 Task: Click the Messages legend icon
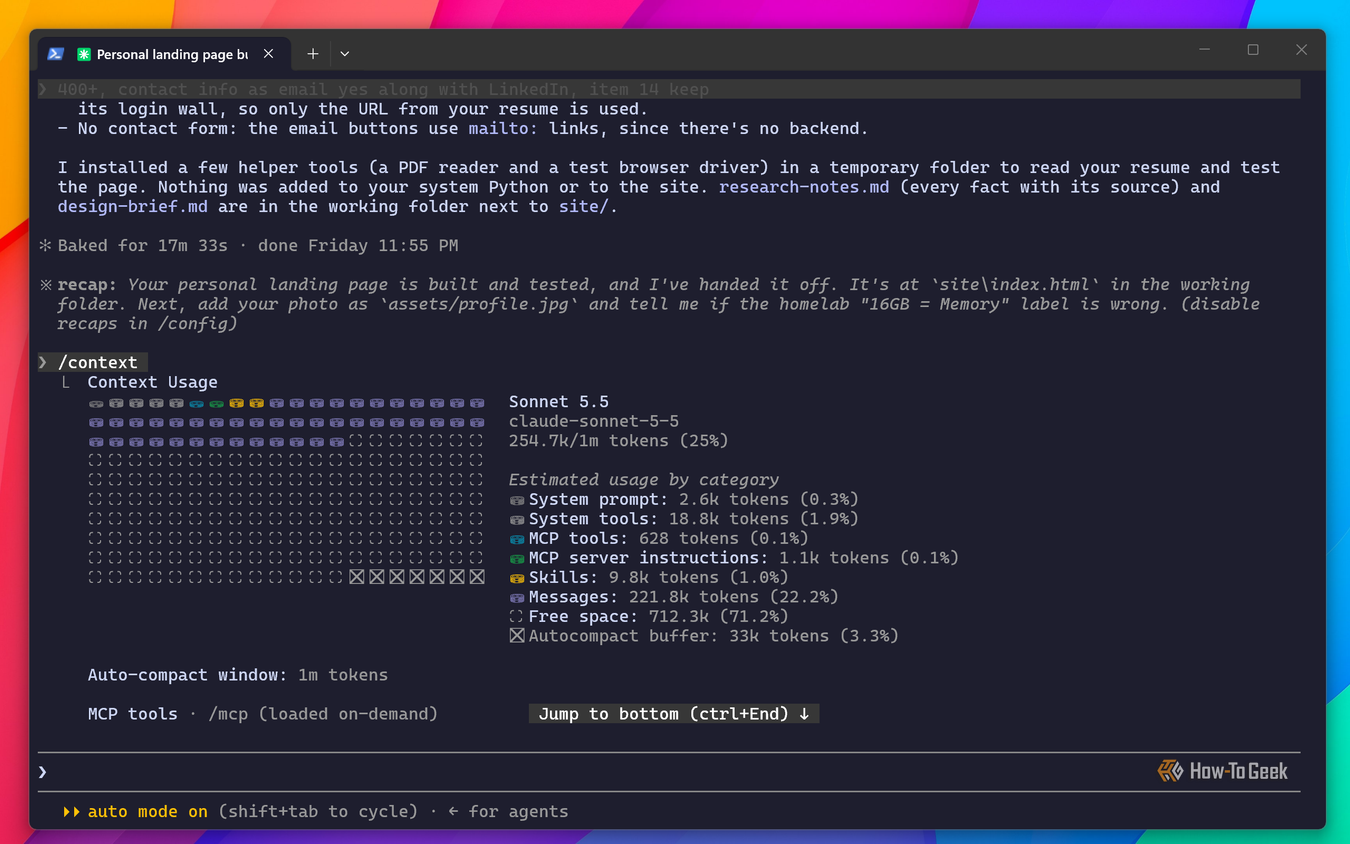point(517,597)
